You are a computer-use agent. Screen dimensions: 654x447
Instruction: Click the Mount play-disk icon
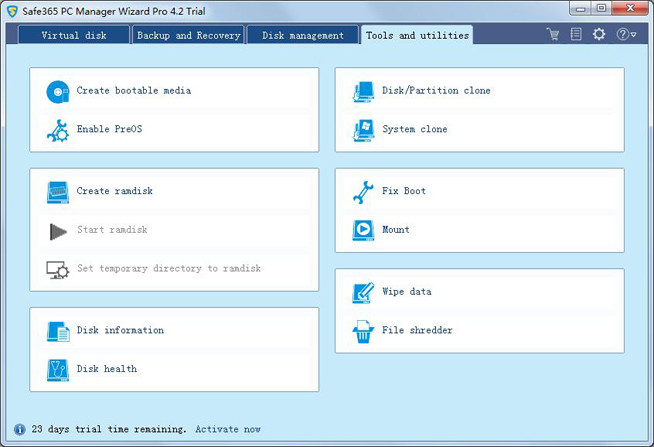click(363, 231)
